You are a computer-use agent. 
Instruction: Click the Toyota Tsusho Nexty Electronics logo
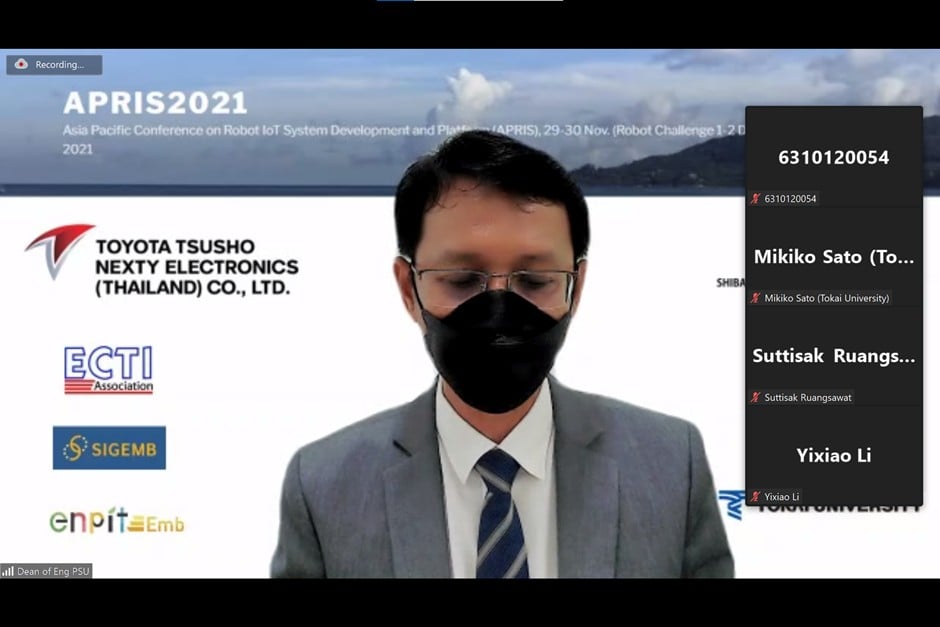coord(162,261)
